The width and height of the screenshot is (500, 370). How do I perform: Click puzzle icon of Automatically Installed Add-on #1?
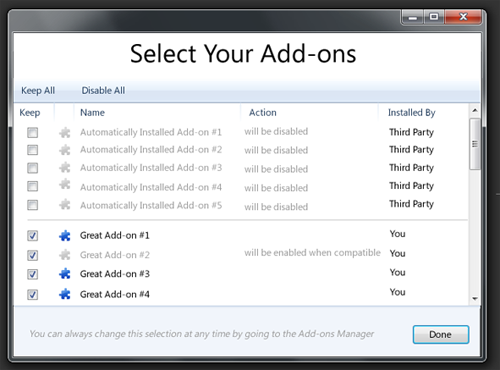coord(65,133)
